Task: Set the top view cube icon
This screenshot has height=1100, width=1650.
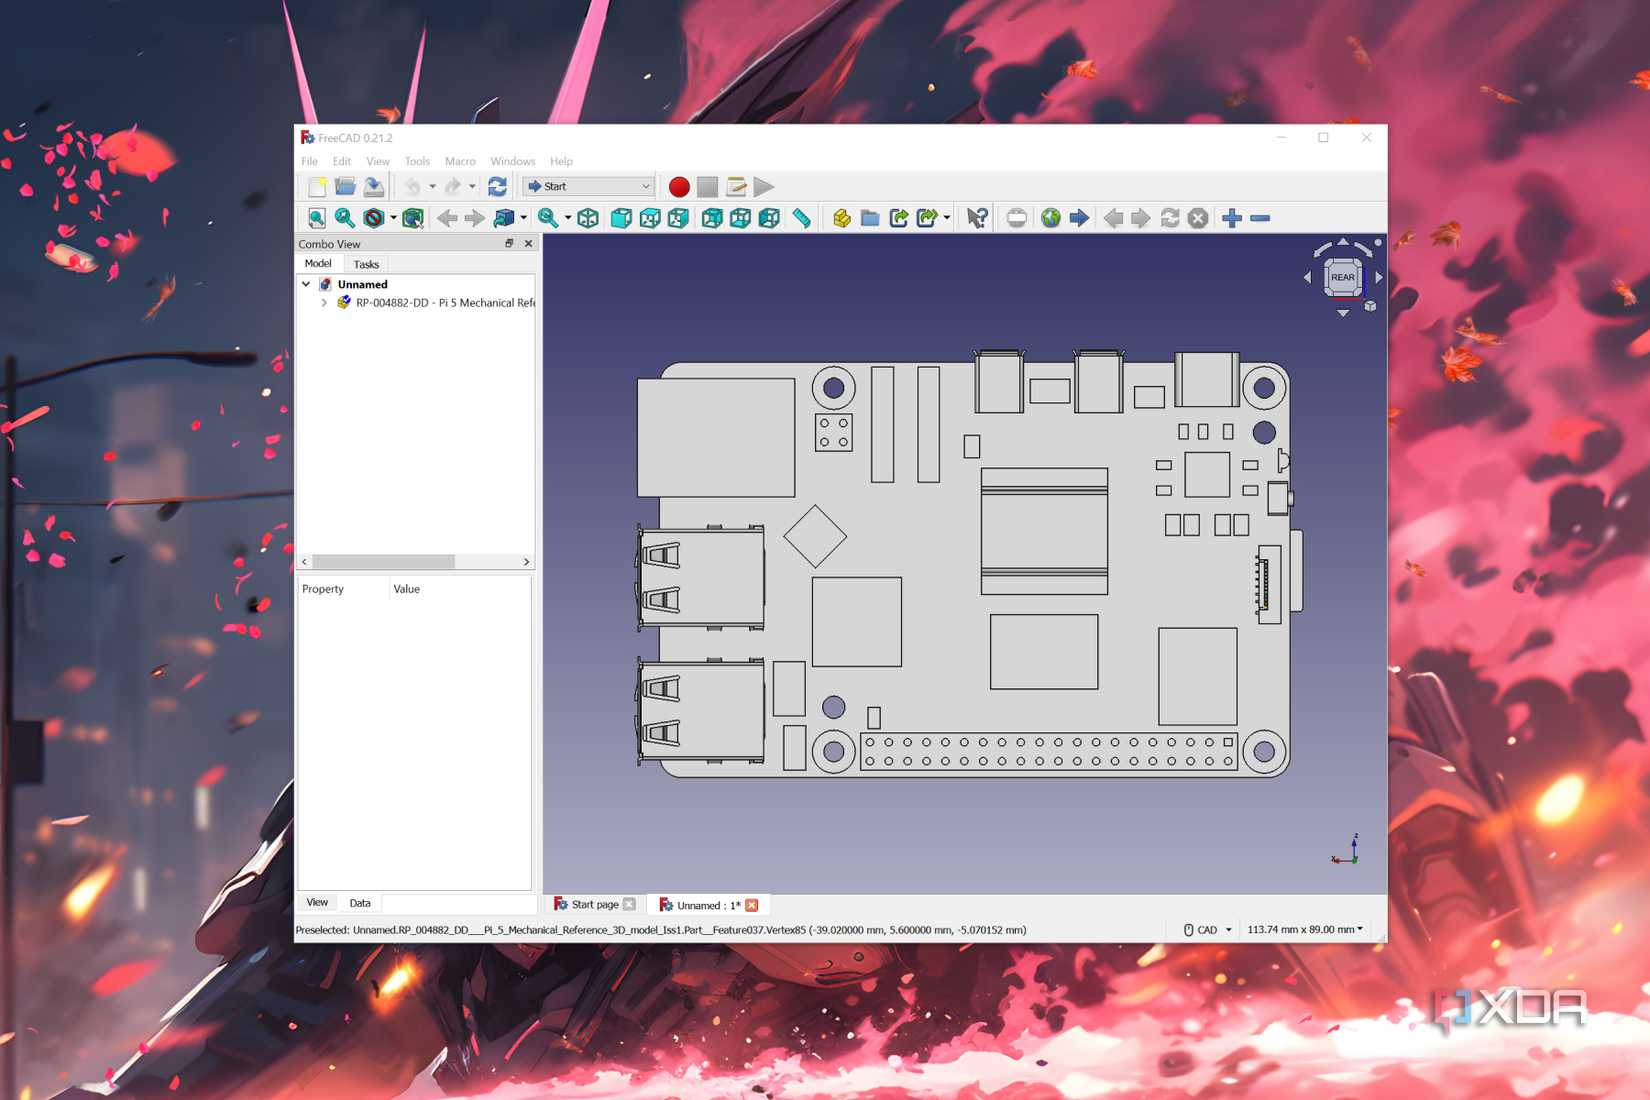Action: click(650, 218)
